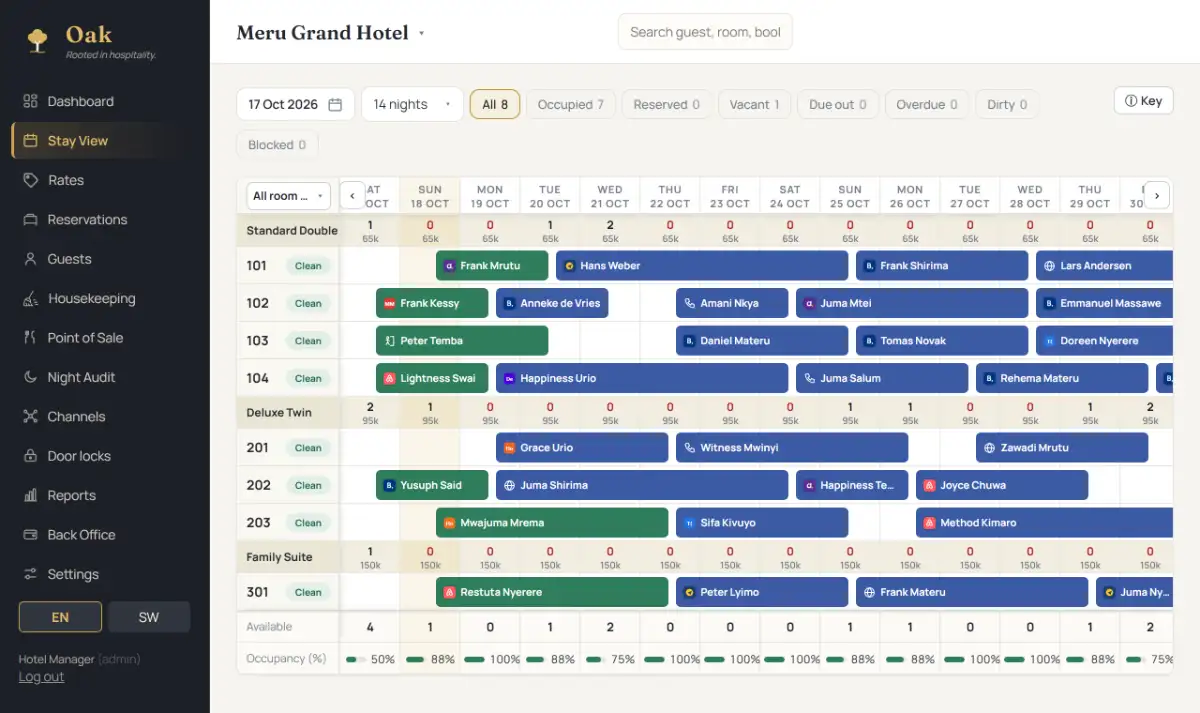Click the Point of Sale cutlery icon
This screenshot has width=1200, height=713.
[30, 338]
